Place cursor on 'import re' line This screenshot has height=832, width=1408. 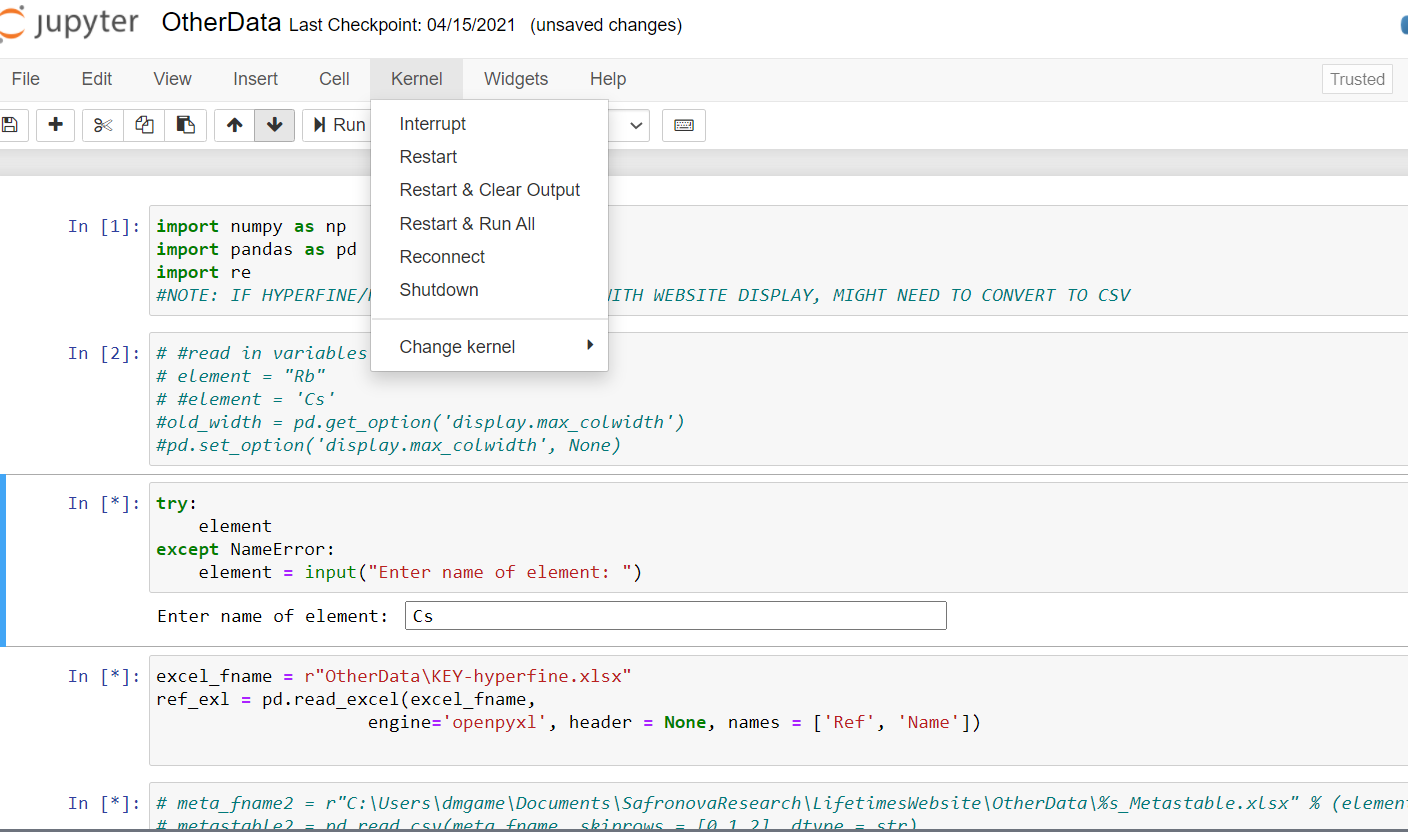[x=203, y=272]
